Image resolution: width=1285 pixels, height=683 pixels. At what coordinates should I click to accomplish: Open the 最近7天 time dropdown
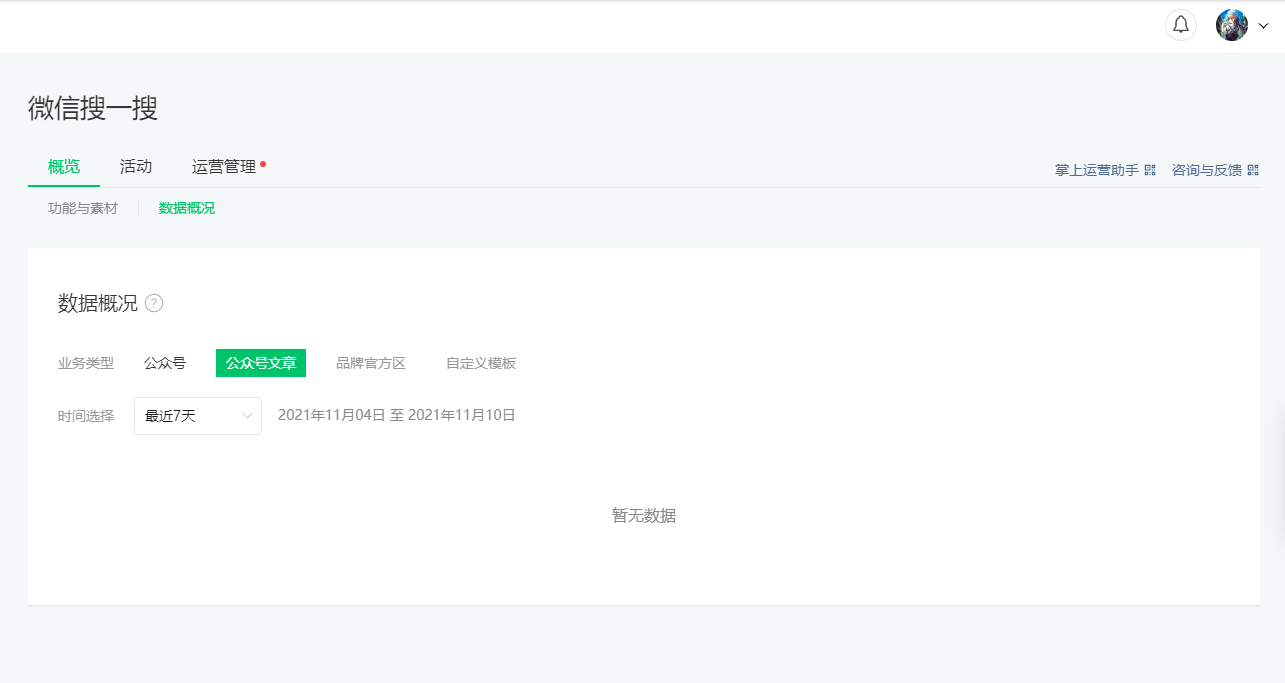pos(198,416)
